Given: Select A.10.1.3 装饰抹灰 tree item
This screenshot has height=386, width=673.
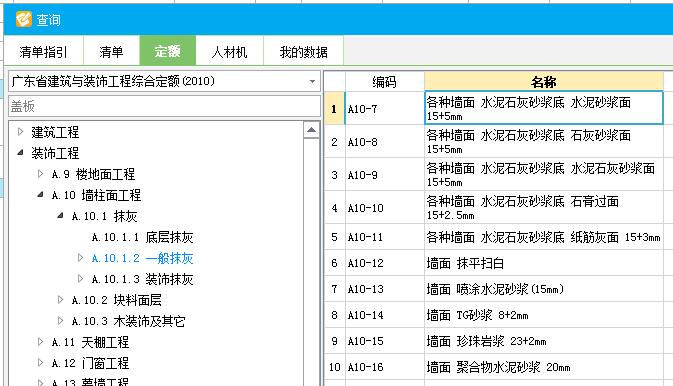Looking at the screenshot, I should (142, 280).
